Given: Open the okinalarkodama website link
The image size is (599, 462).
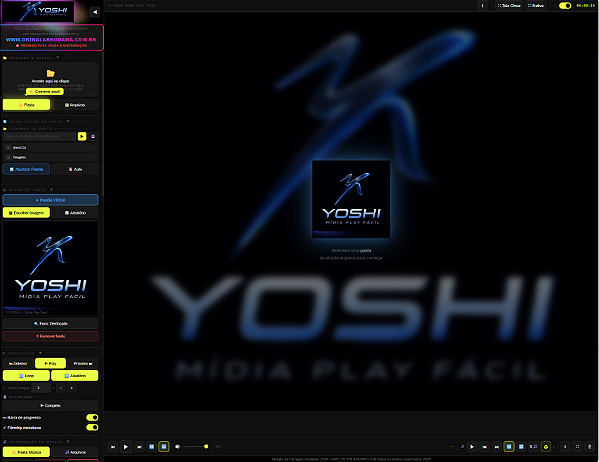Looking at the screenshot, I should (51, 39).
